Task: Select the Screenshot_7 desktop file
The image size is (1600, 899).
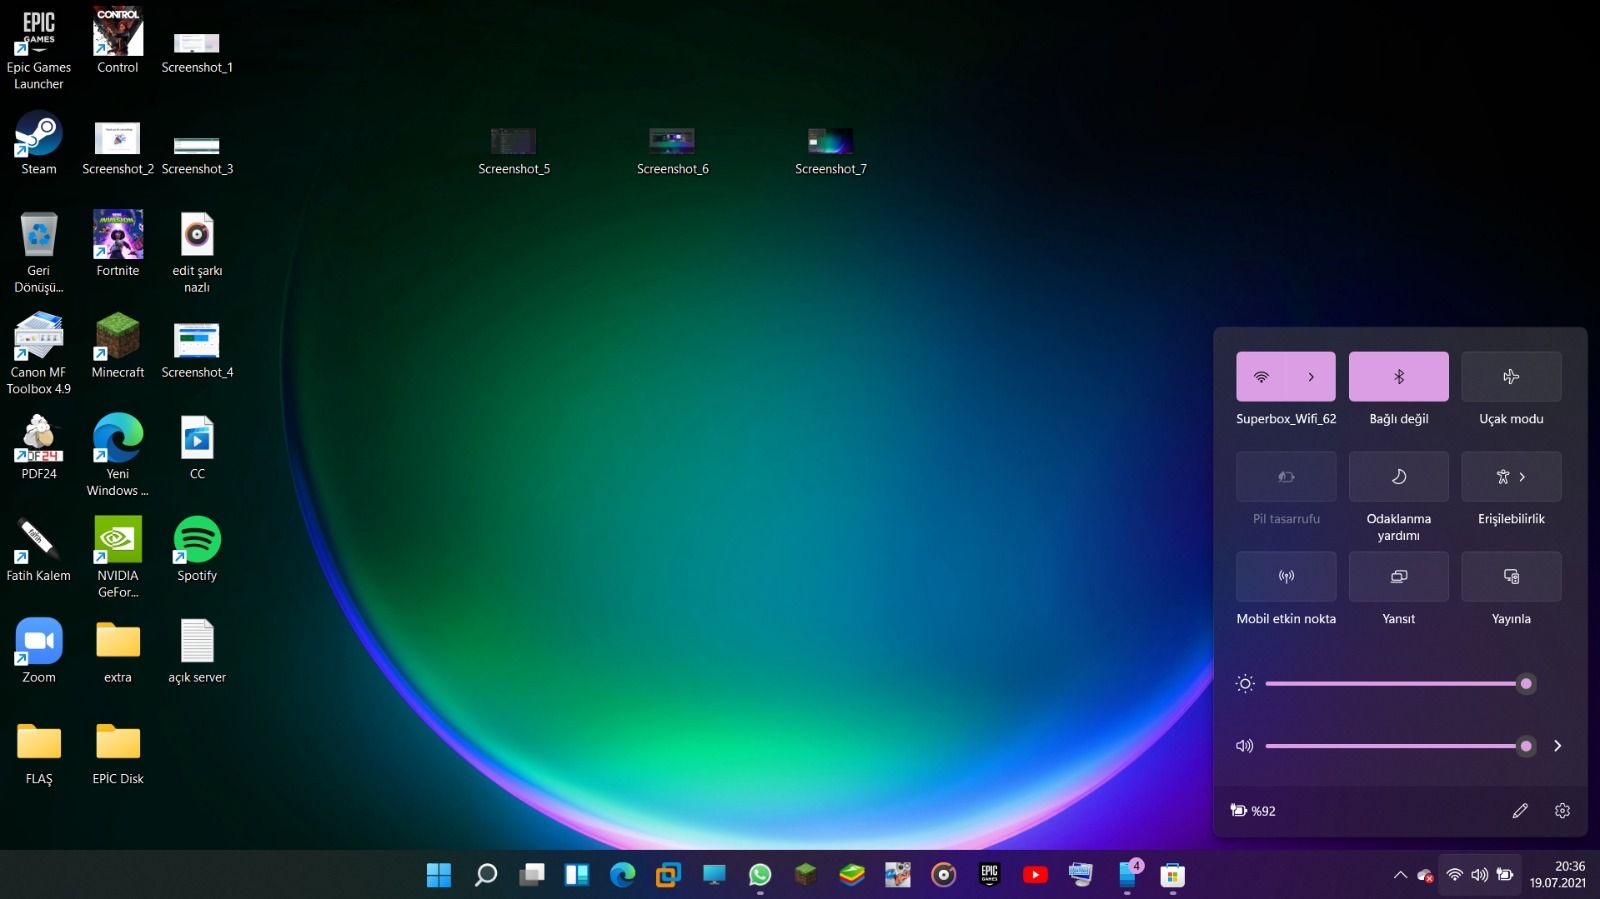Action: 831,152
